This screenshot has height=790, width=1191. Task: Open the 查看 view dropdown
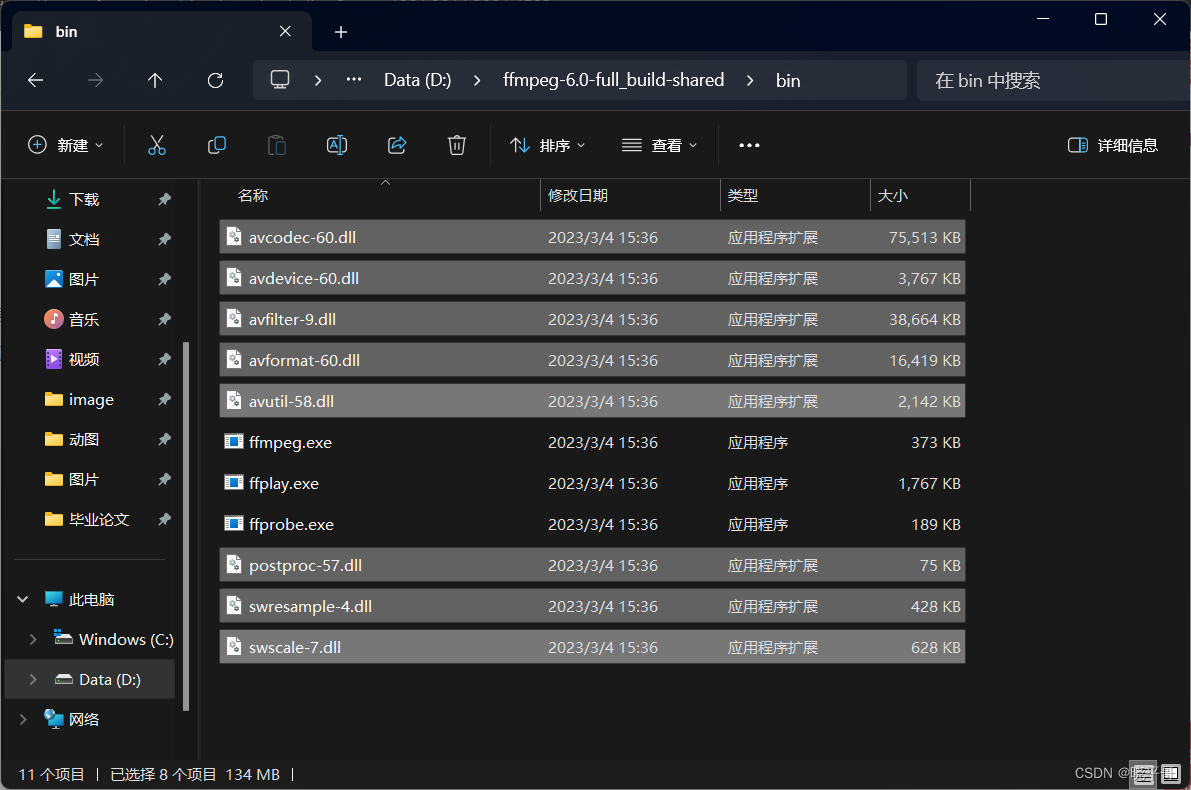click(659, 145)
